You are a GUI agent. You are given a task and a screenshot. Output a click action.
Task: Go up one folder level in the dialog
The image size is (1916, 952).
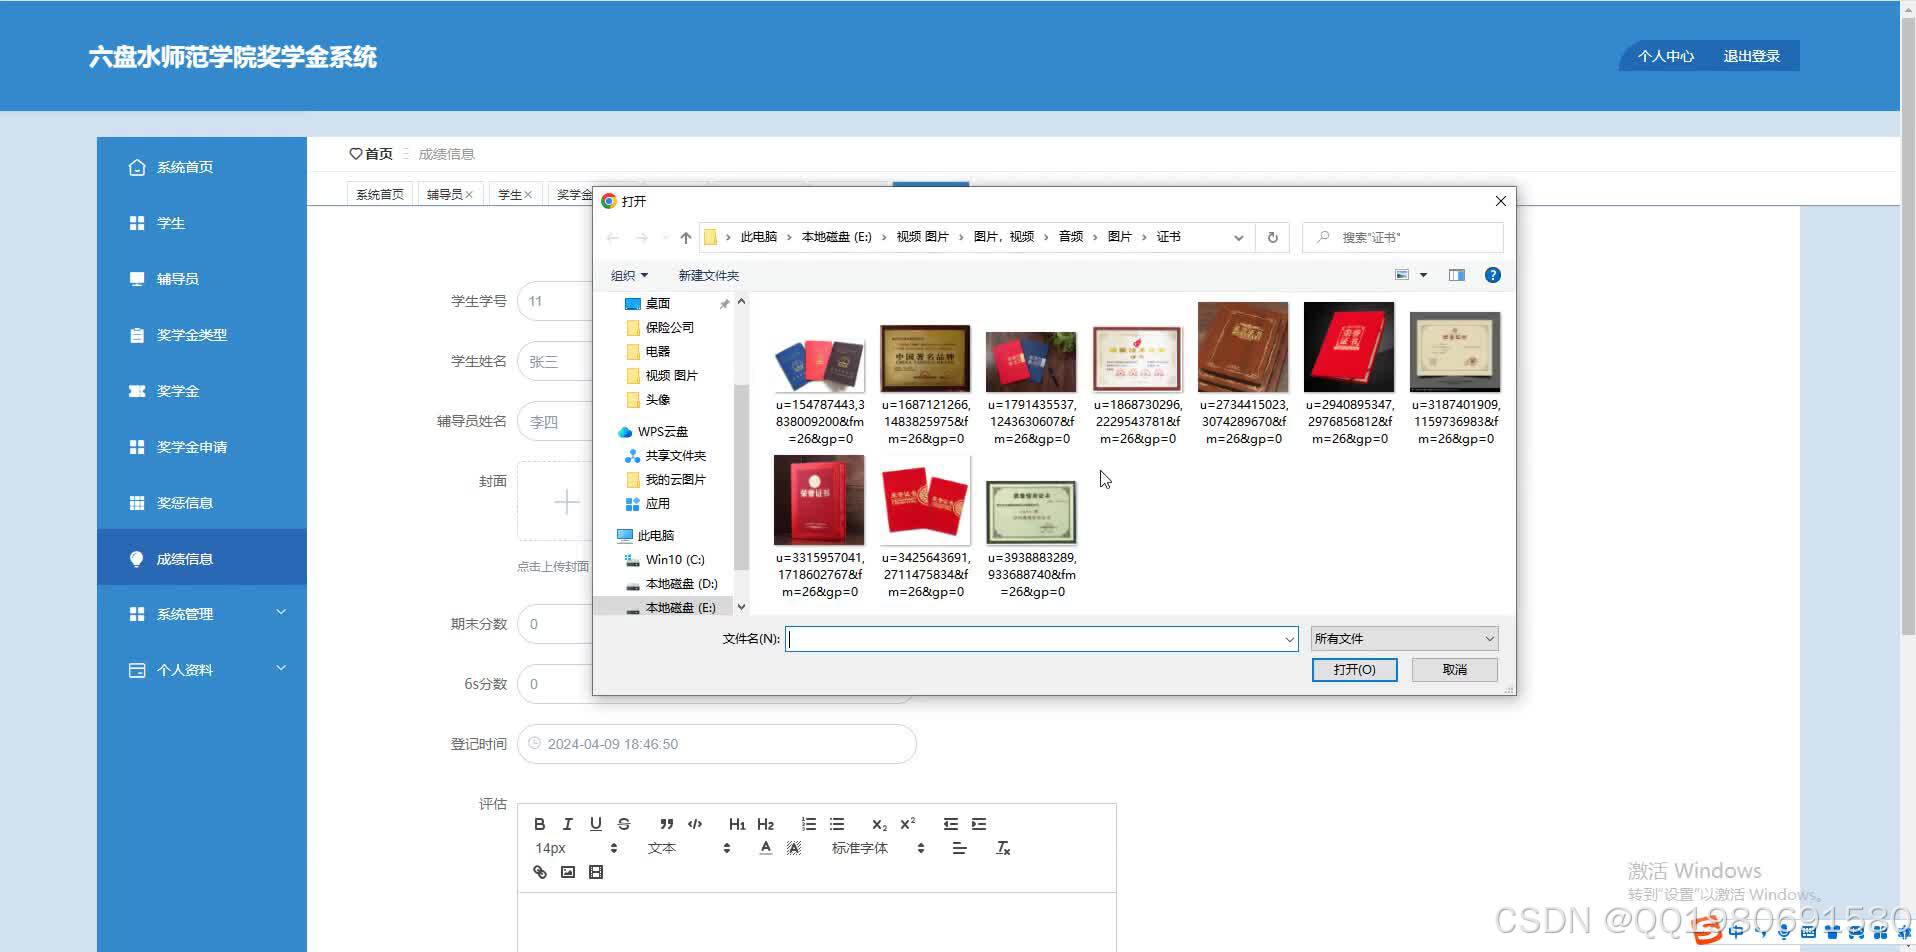tap(685, 237)
